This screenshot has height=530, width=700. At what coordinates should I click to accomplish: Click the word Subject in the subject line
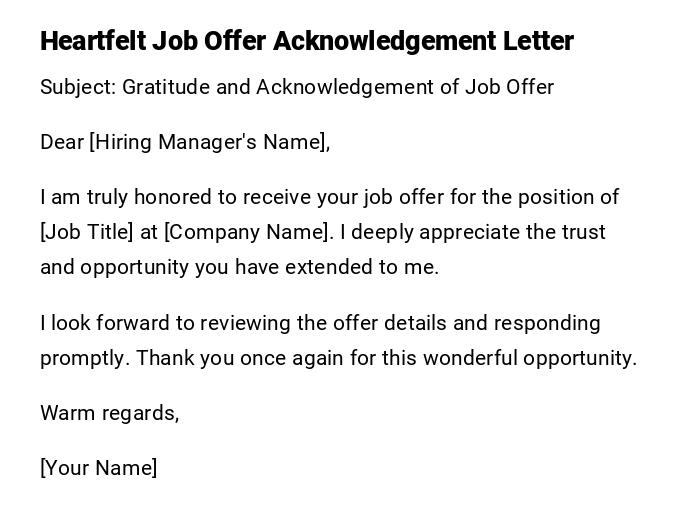(77, 87)
